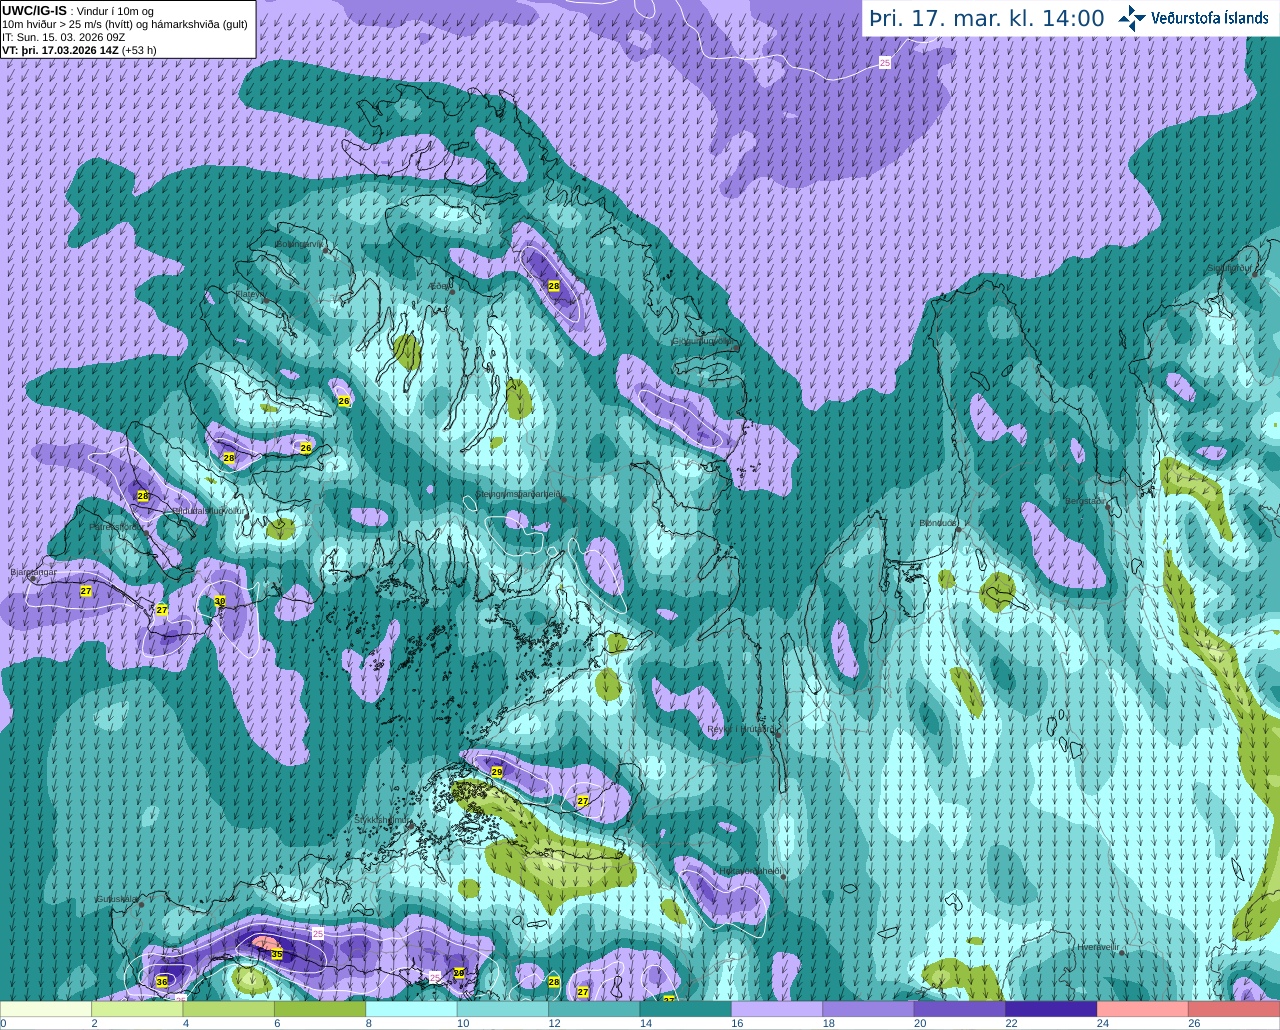Click the Bíldudalsflugvöllur station label
The width and height of the screenshot is (1280, 1030).
208,510
